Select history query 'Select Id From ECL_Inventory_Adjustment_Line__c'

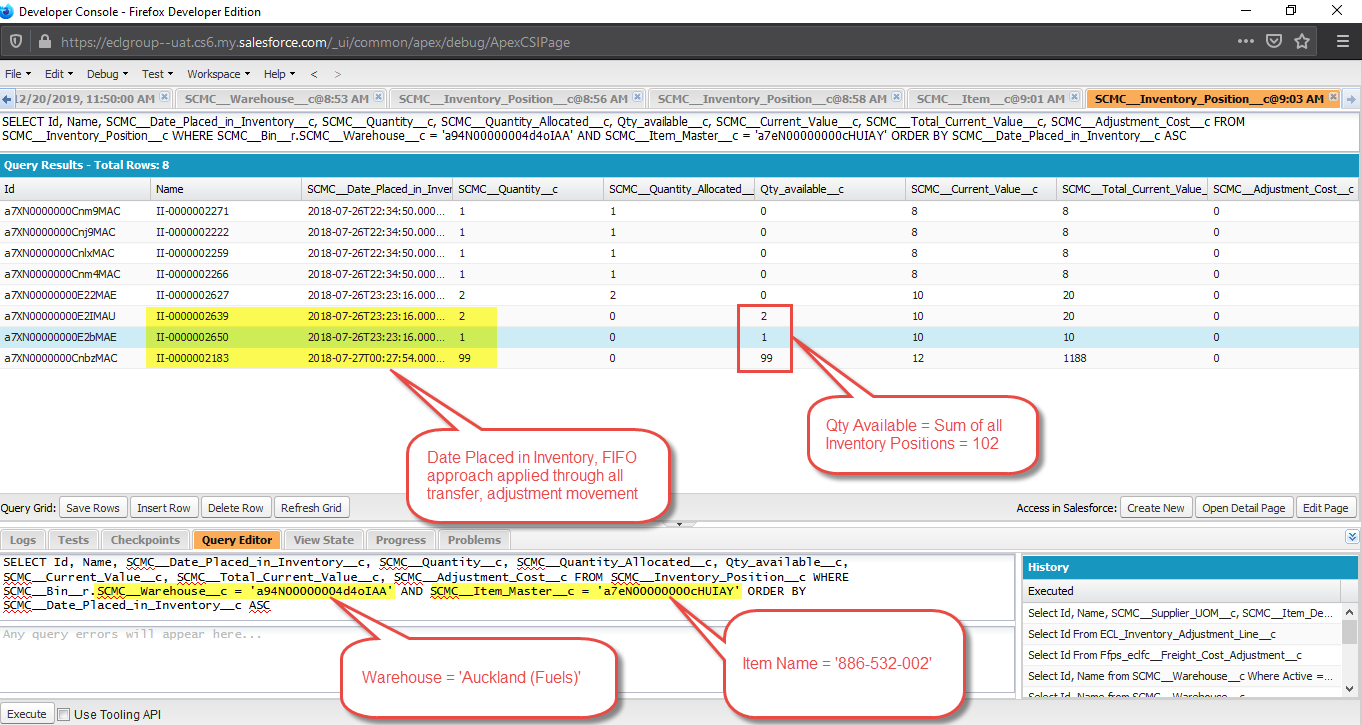pos(1182,634)
